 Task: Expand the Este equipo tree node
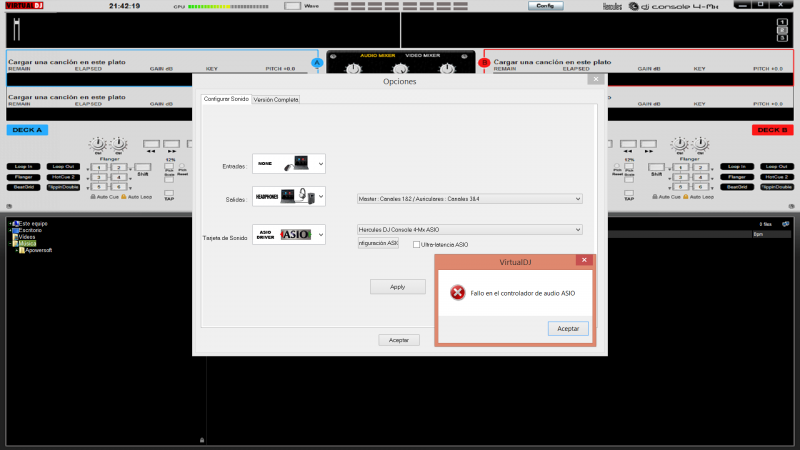(10, 223)
